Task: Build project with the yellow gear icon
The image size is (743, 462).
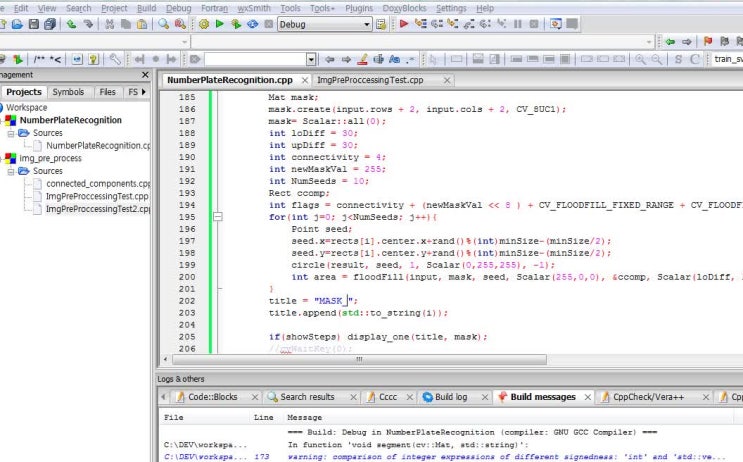Action: click(x=204, y=24)
